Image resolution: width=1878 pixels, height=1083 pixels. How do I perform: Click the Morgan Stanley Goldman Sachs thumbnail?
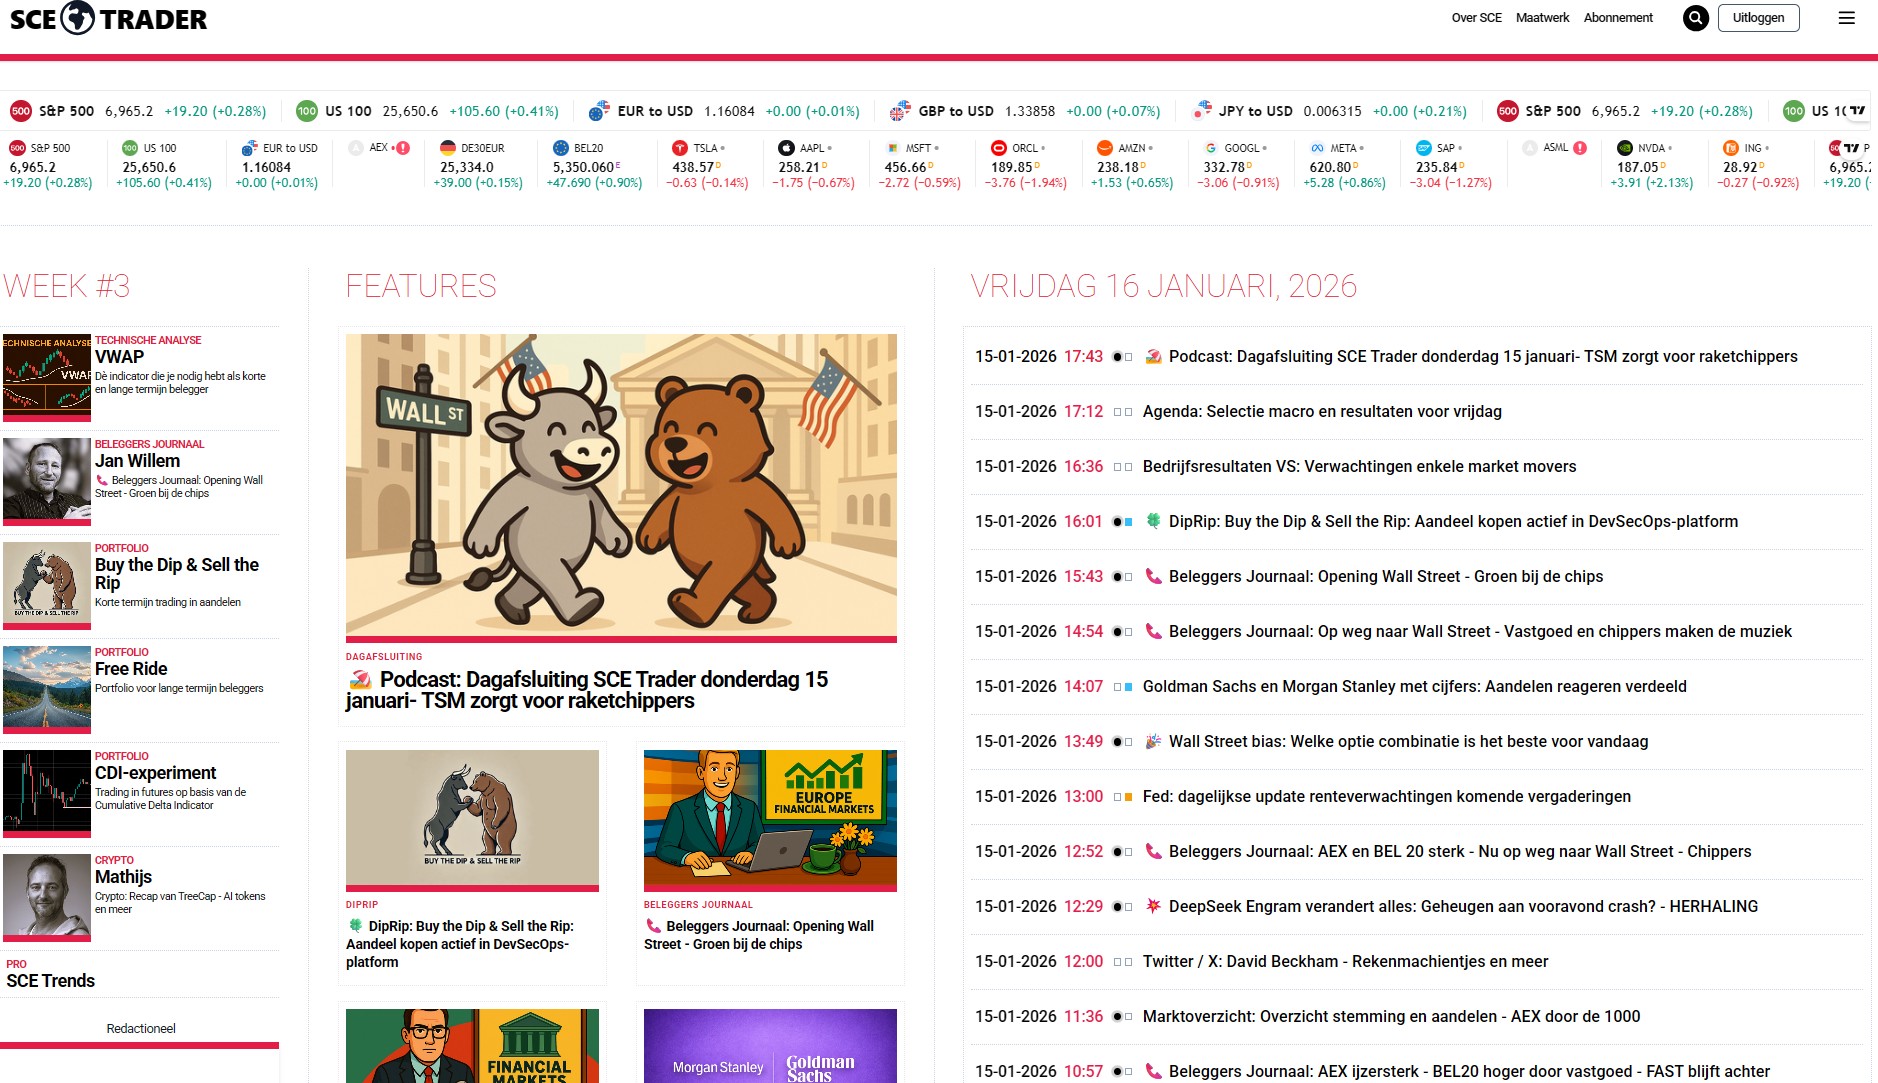[x=770, y=1046]
